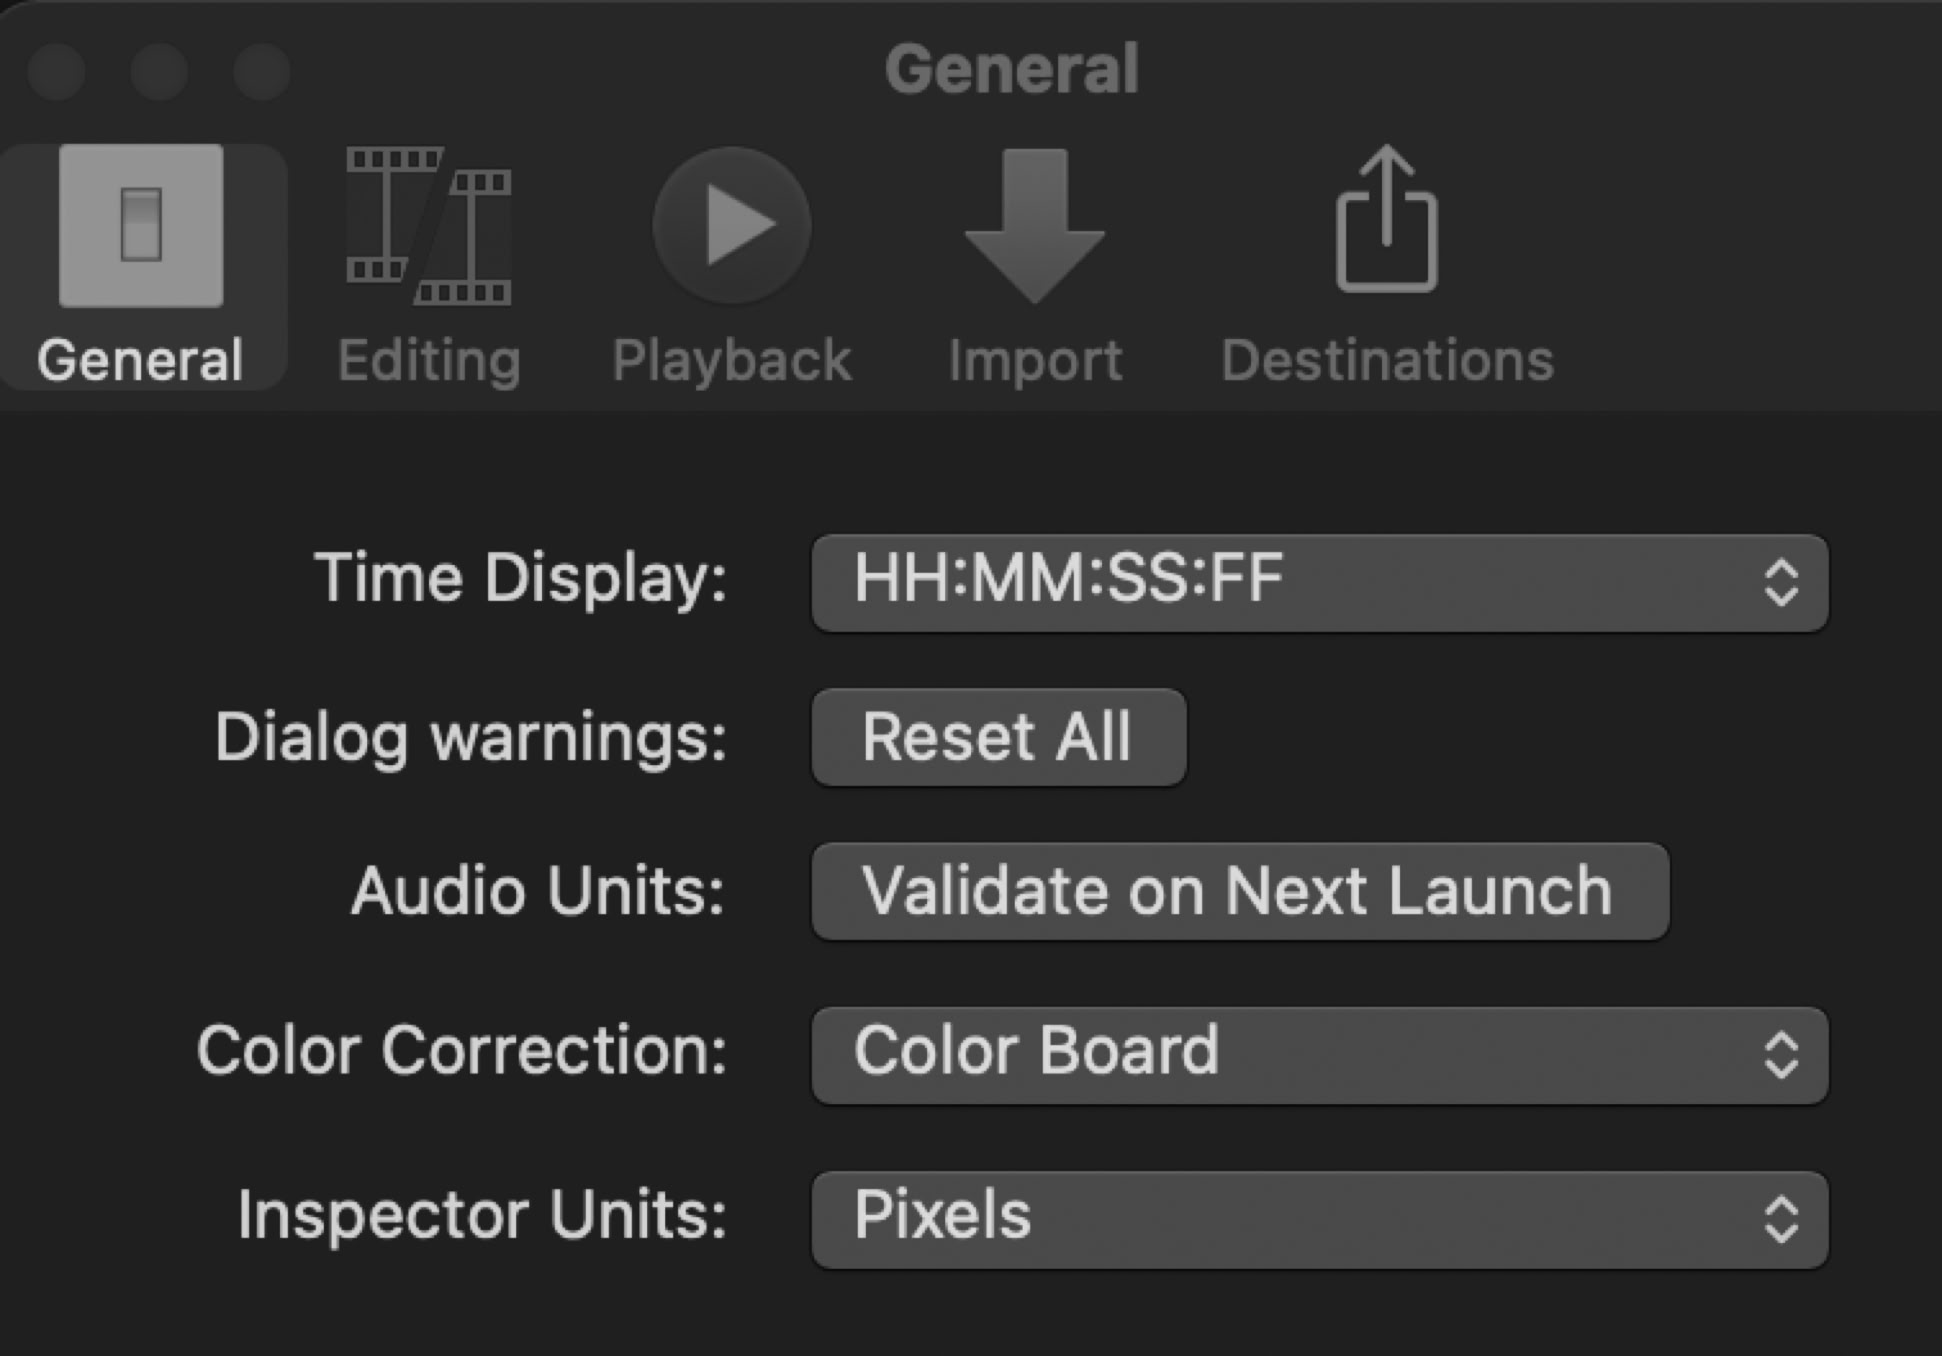
Task: Minimize the preferences window
Action: point(159,72)
